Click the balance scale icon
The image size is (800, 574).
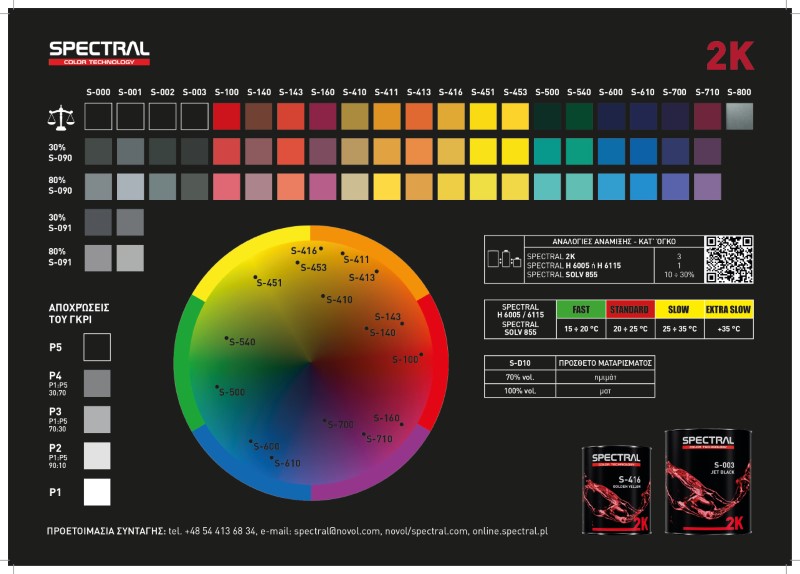[61, 117]
